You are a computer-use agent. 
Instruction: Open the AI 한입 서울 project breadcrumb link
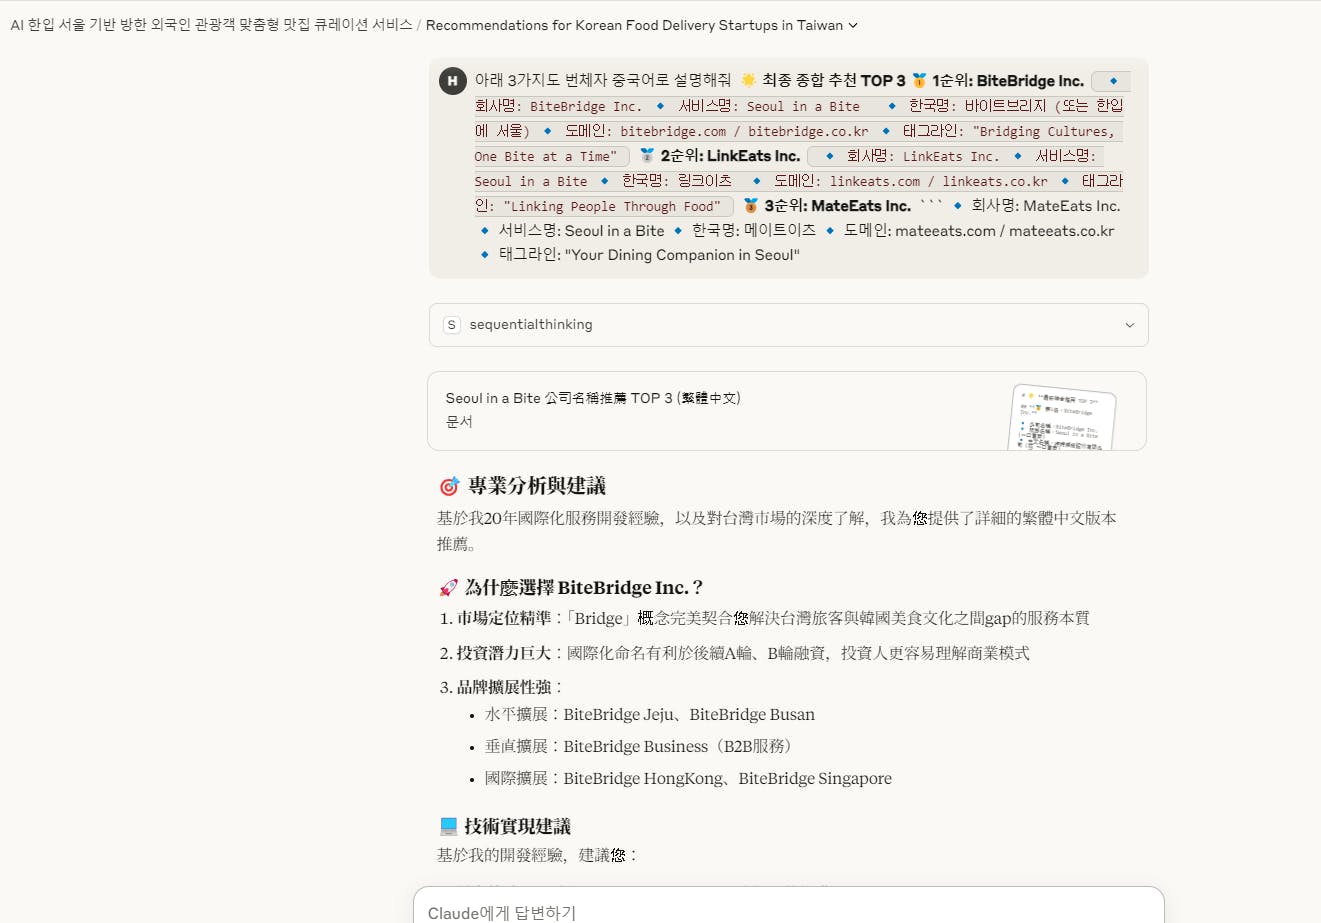tap(211, 25)
